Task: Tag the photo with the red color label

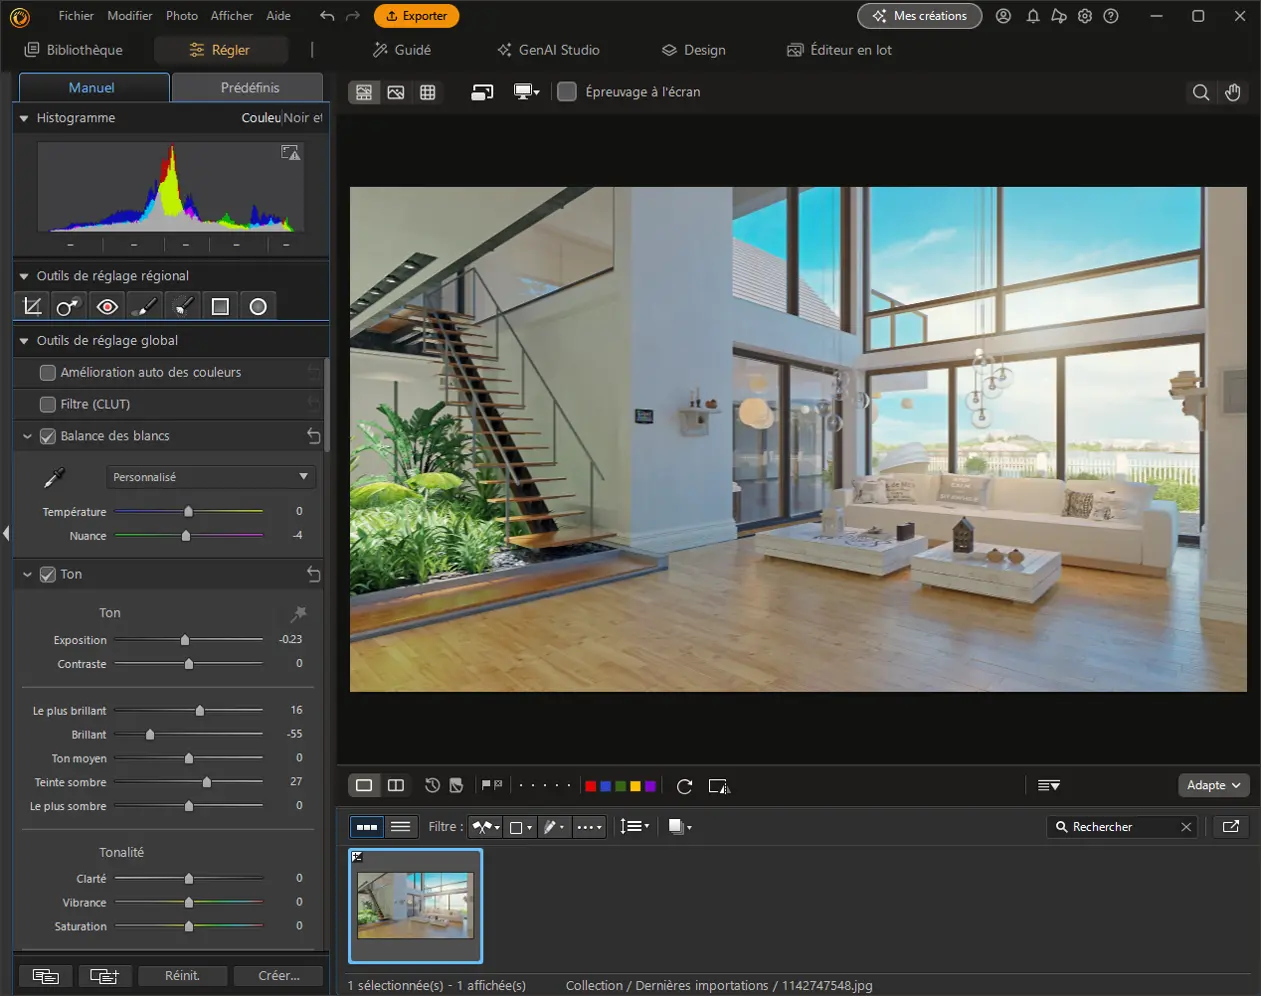Action: click(x=590, y=786)
